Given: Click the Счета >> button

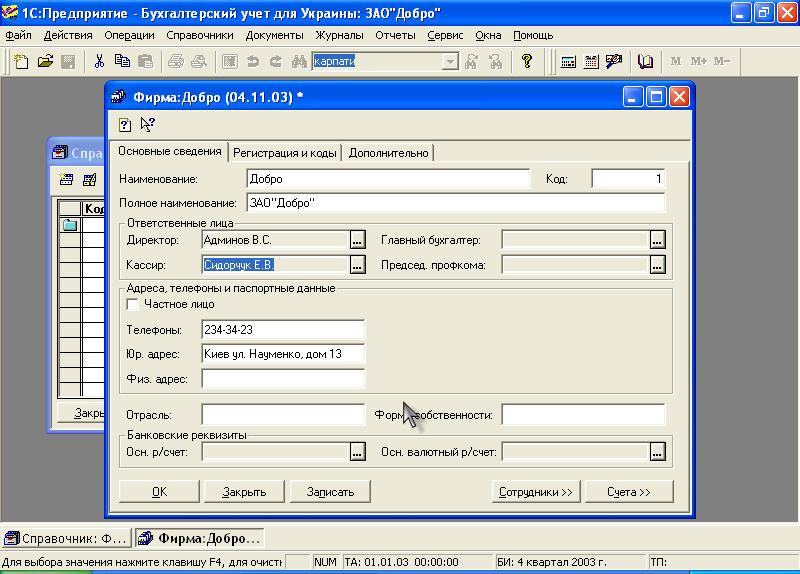Looking at the screenshot, I should coord(629,492).
